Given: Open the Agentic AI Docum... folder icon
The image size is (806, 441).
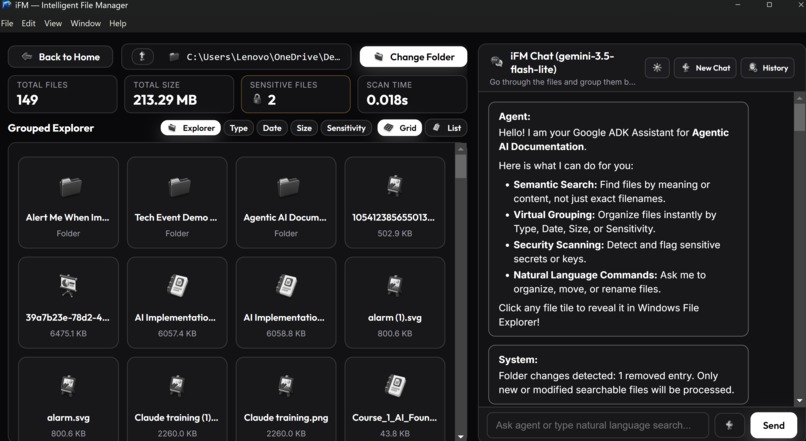Looking at the screenshot, I should click(288, 187).
